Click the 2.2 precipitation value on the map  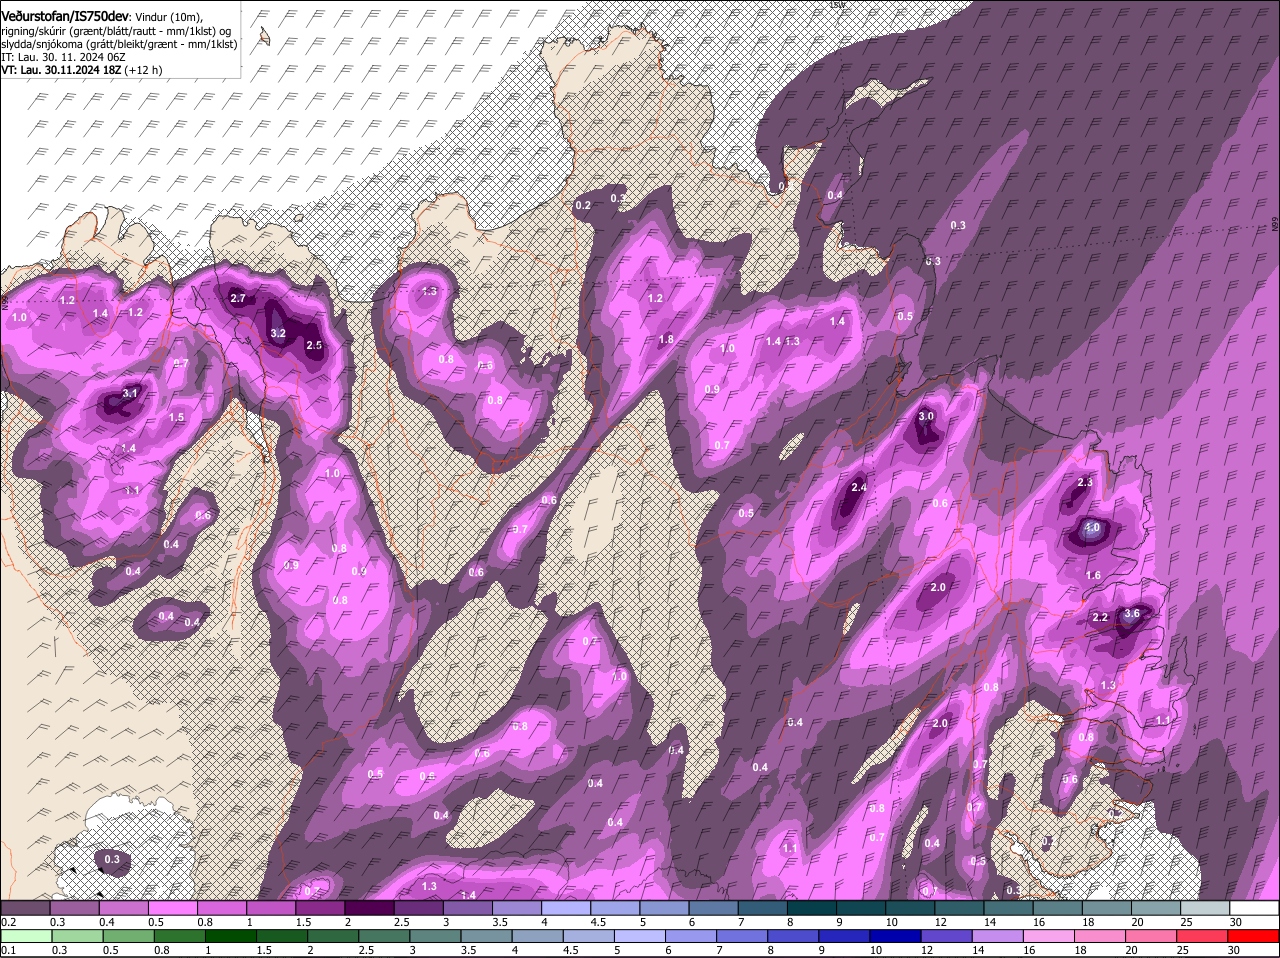[1100, 617]
